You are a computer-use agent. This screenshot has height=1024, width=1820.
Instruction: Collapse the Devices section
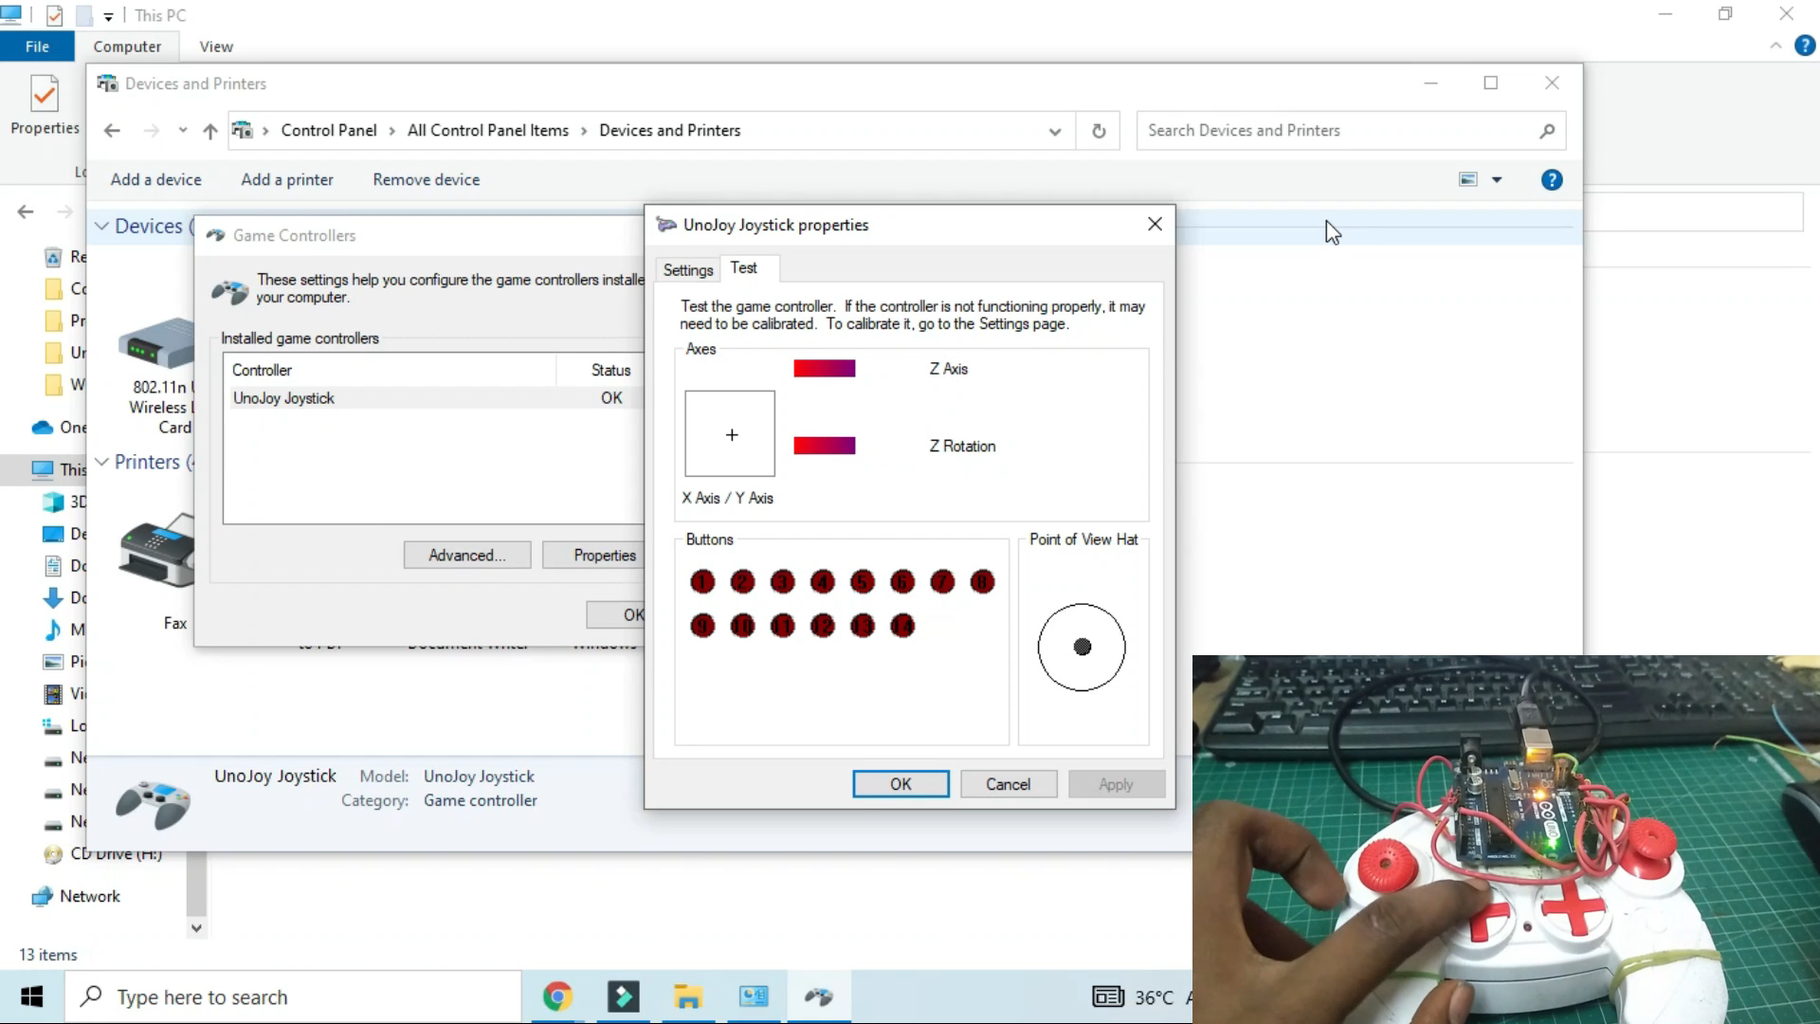pos(101,226)
